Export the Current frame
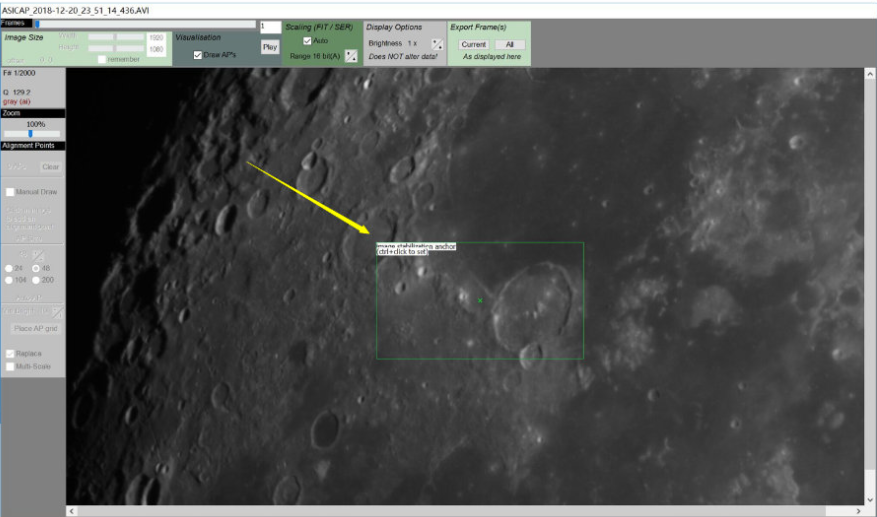877x517 pixels. (x=473, y=45)
